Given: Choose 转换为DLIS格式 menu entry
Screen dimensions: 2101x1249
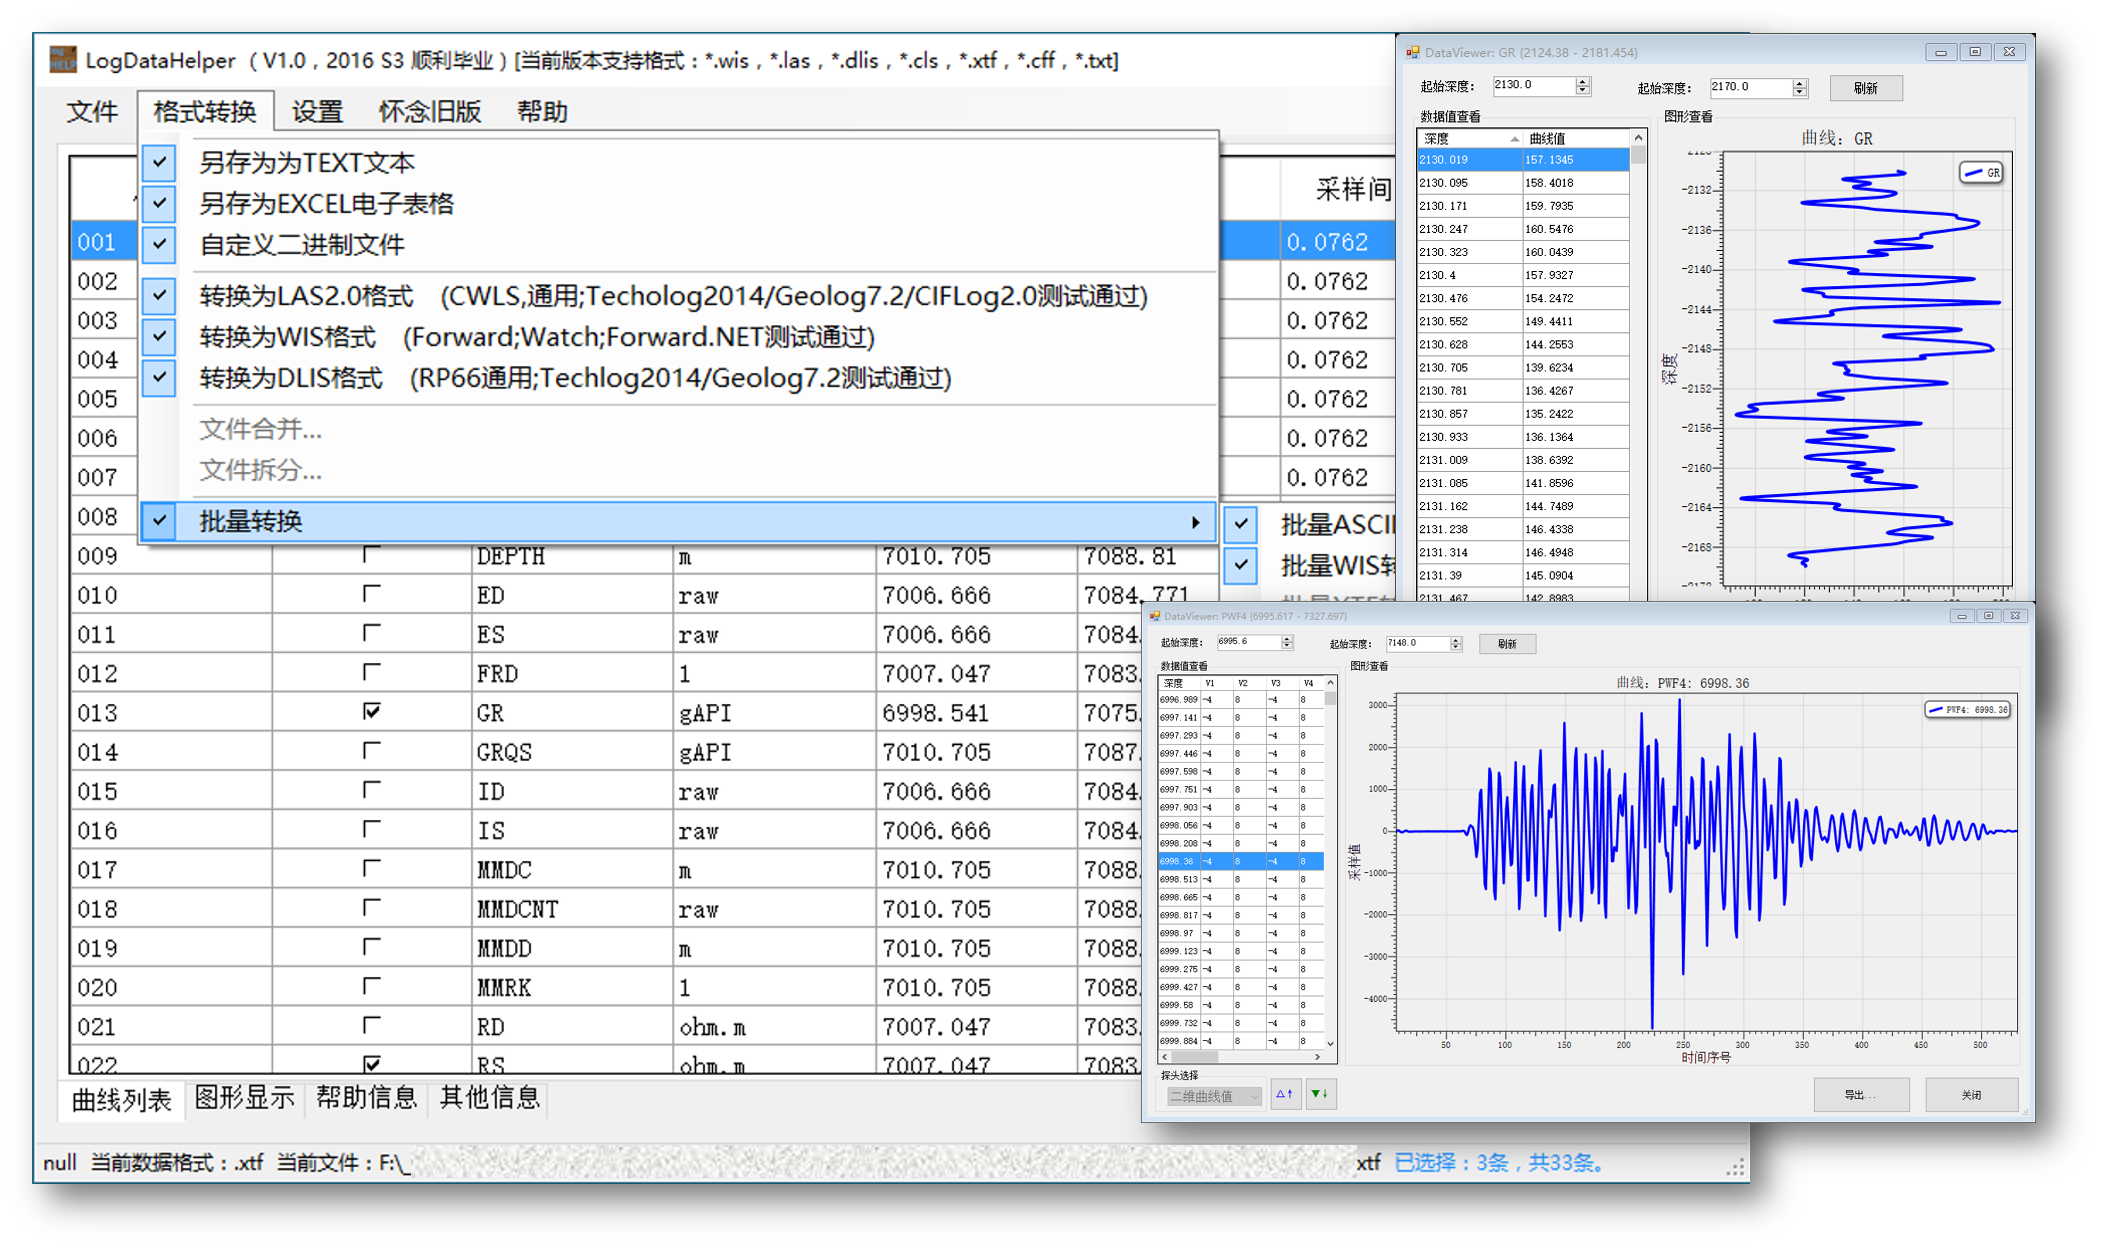Looking at the screenshot, I should 678,378.
